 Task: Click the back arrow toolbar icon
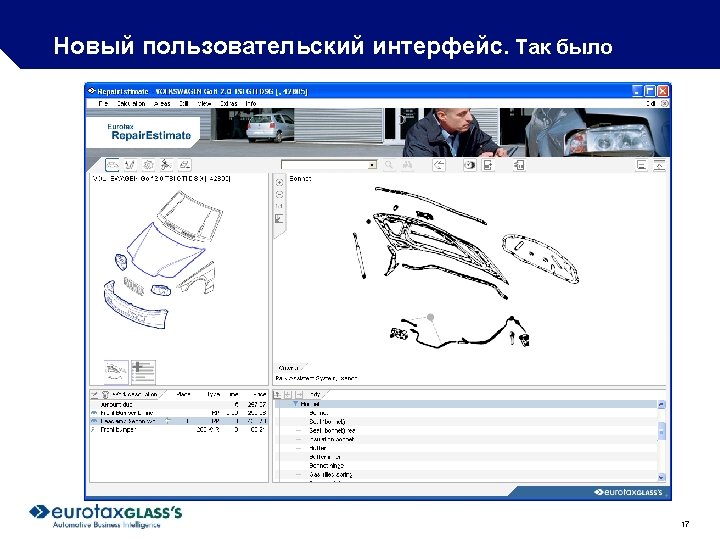[439, 165]
